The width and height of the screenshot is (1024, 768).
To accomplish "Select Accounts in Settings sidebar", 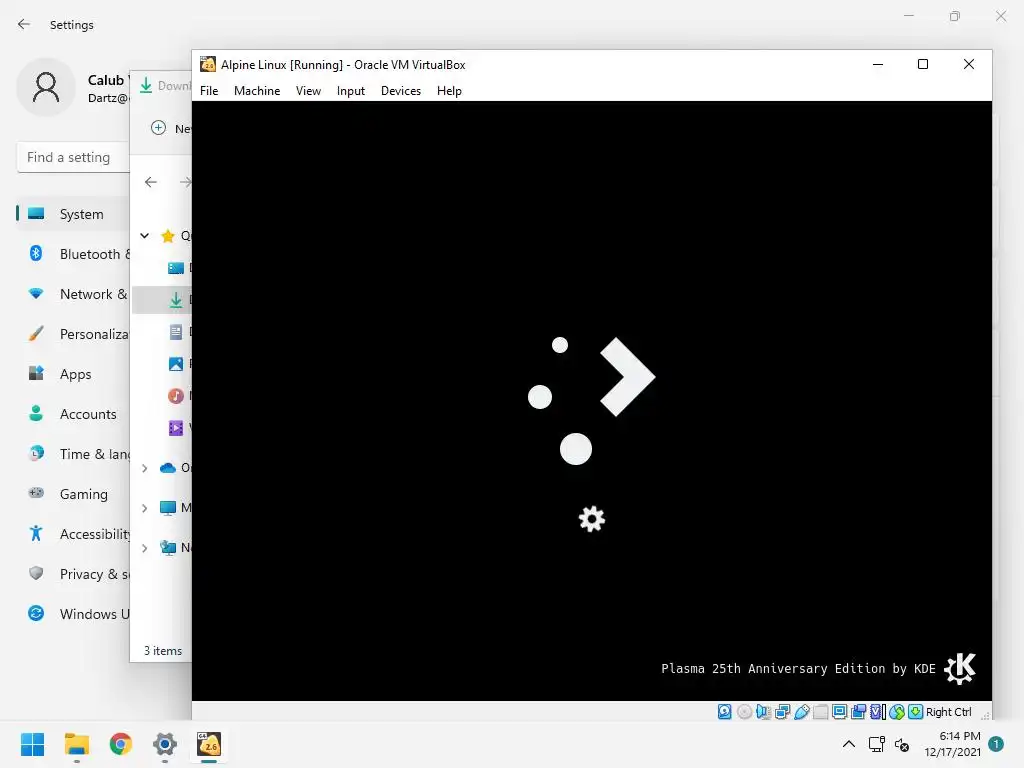I will click(73, 414).
